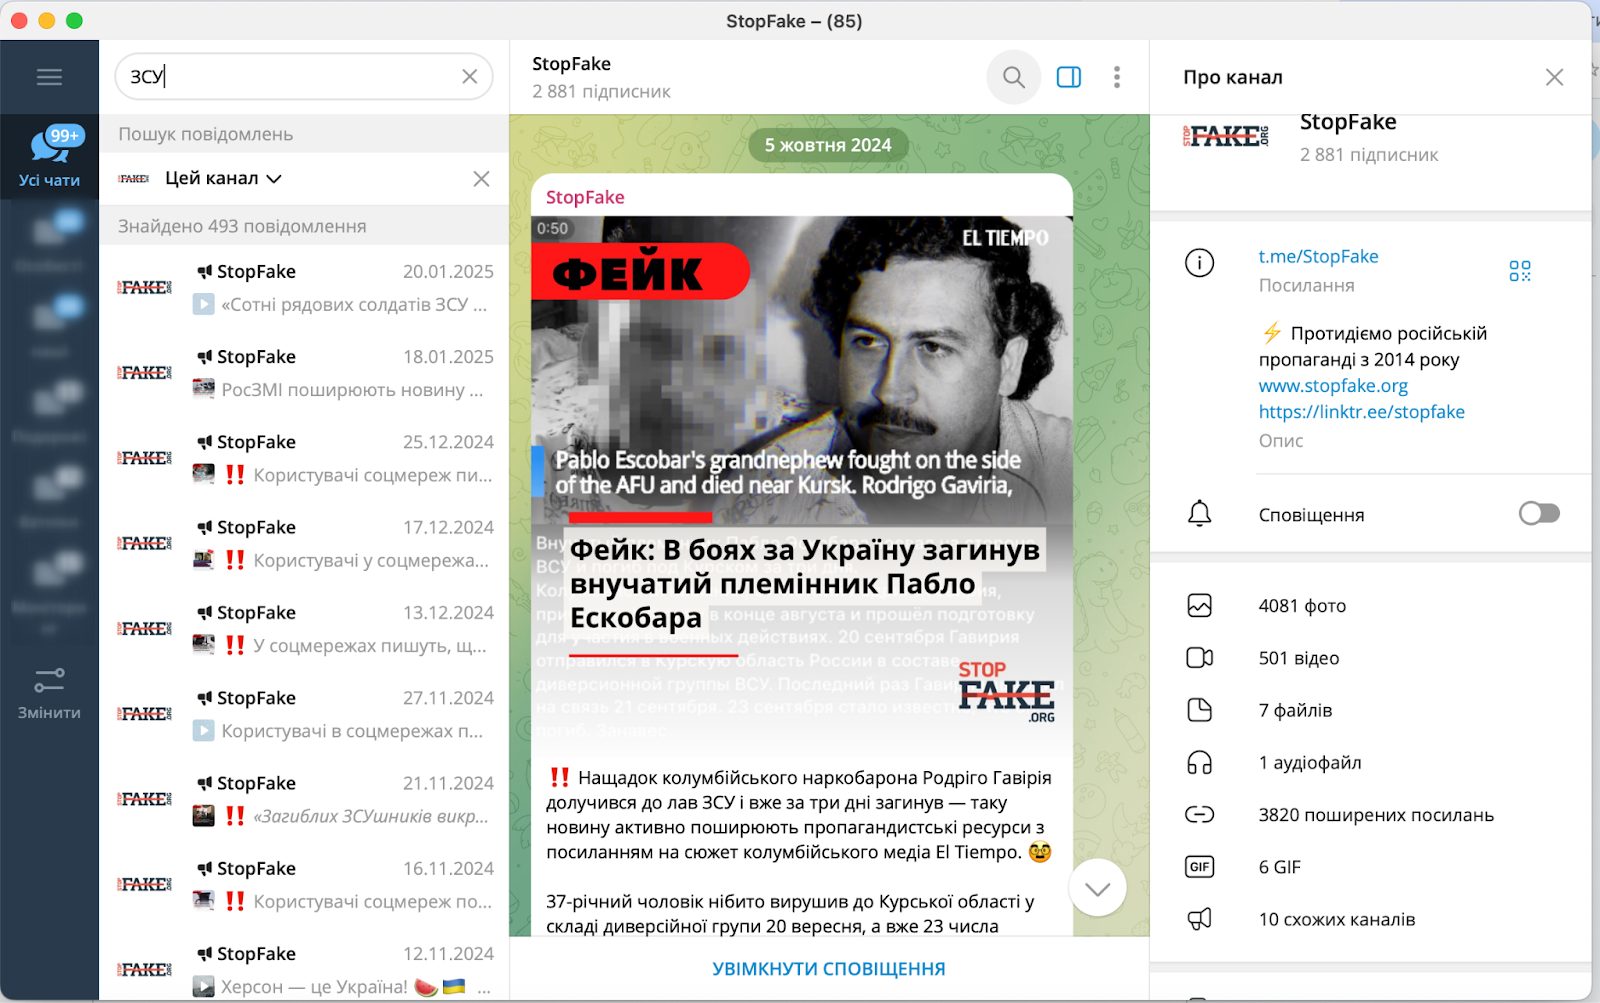
Task: Click the bell notifications icon
Action: 1199,514
